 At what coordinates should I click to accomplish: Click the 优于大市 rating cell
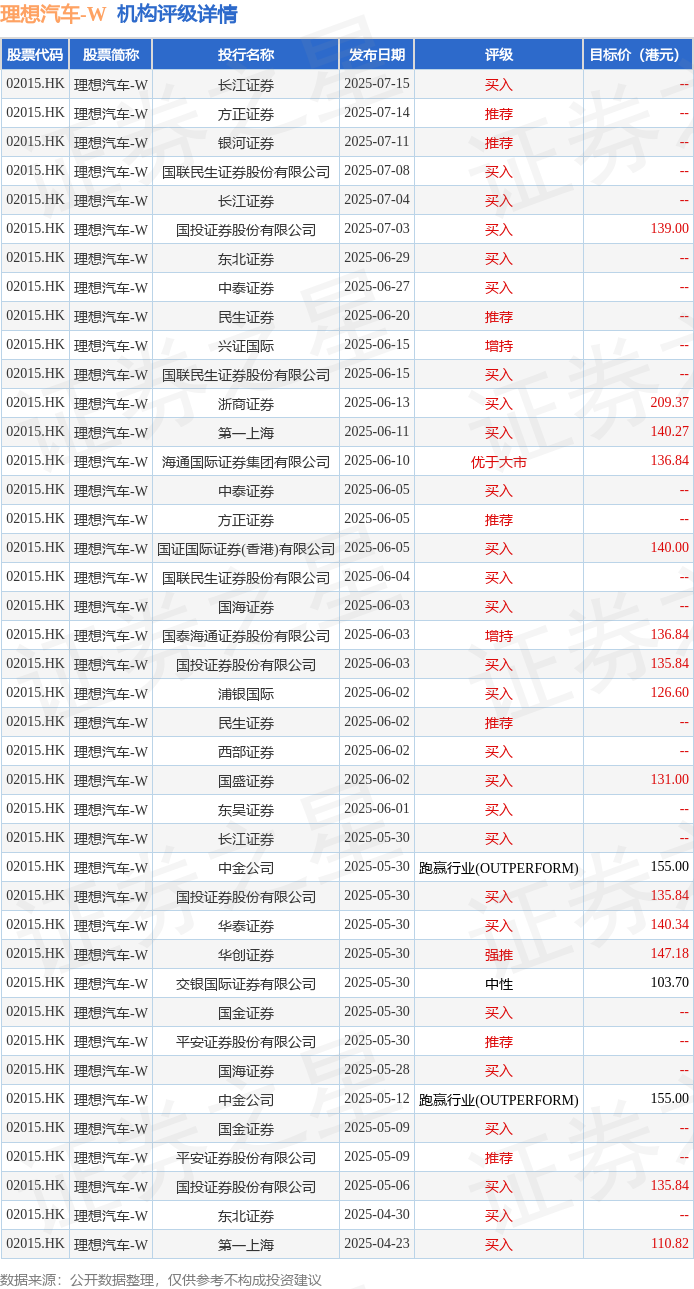(x=498, y=462)
